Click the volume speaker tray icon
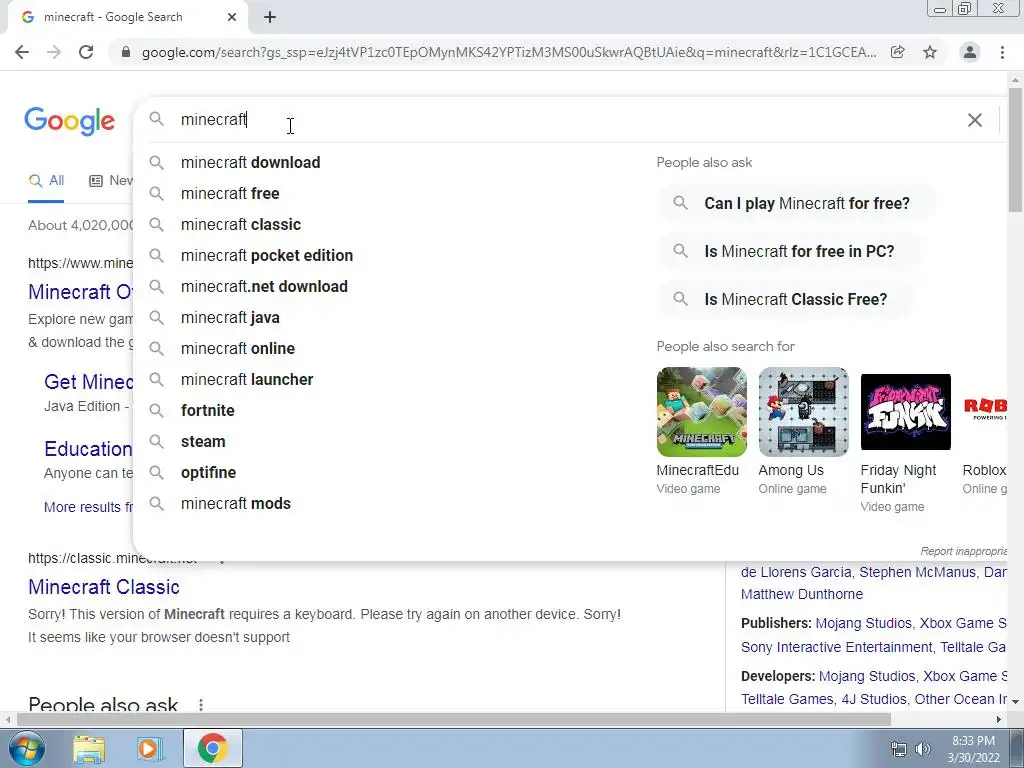The image size is (1024, 768). [922, 749]
